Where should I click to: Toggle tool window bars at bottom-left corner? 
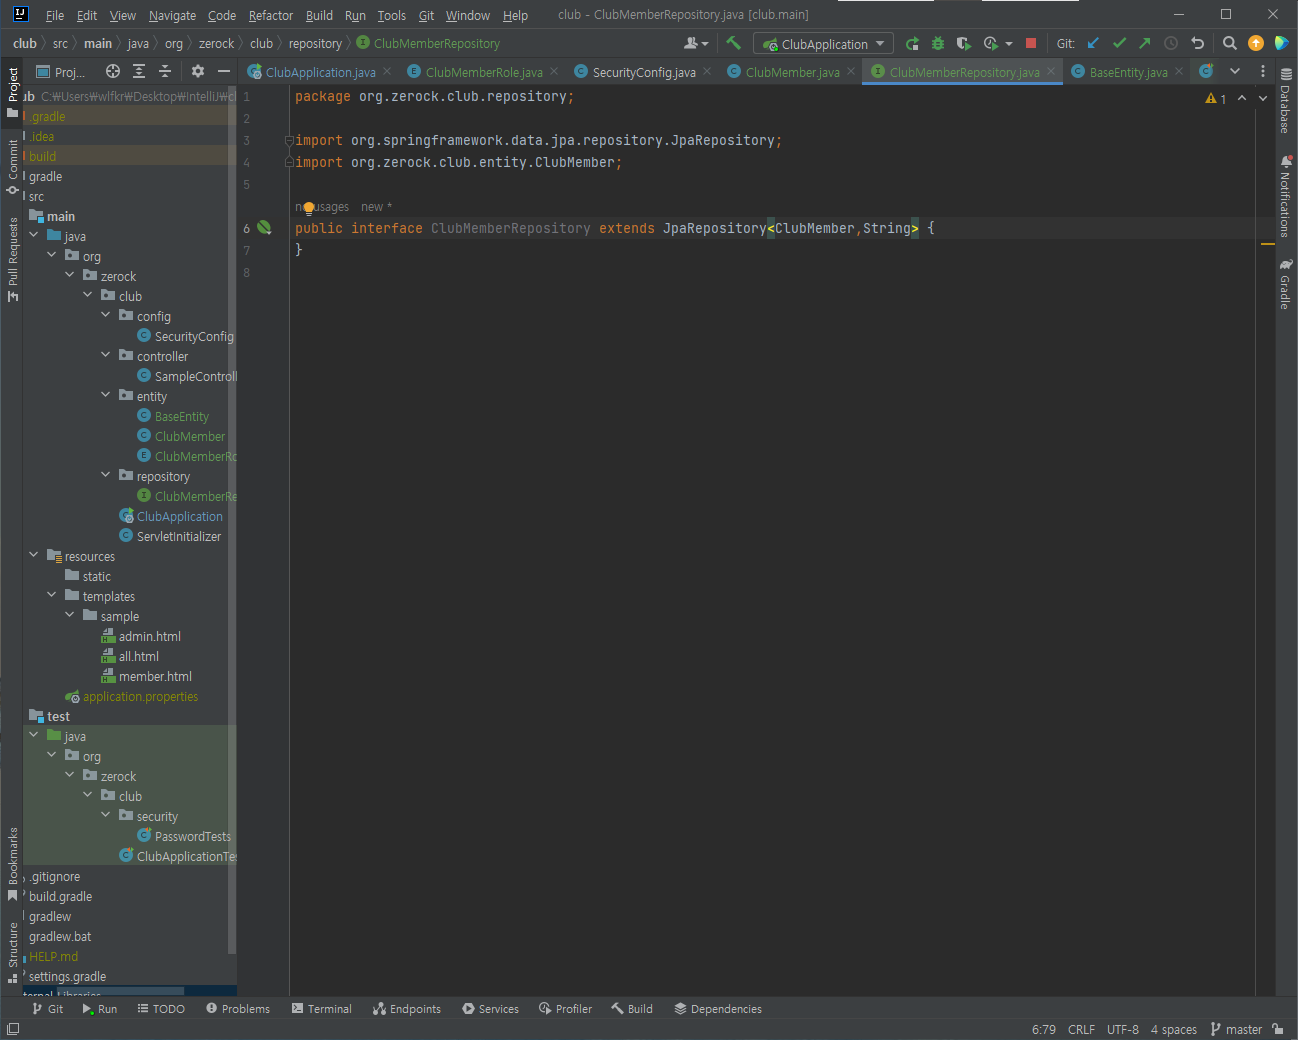(x=12, y=1029)
